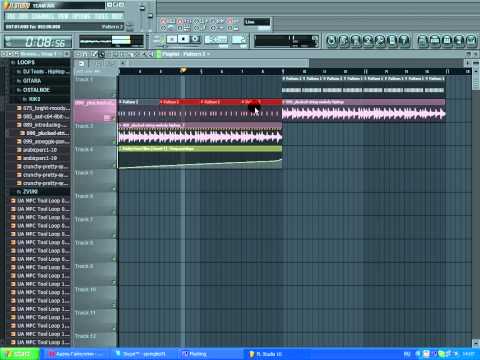Select the long pink audio clip on the right

(363, 111)
